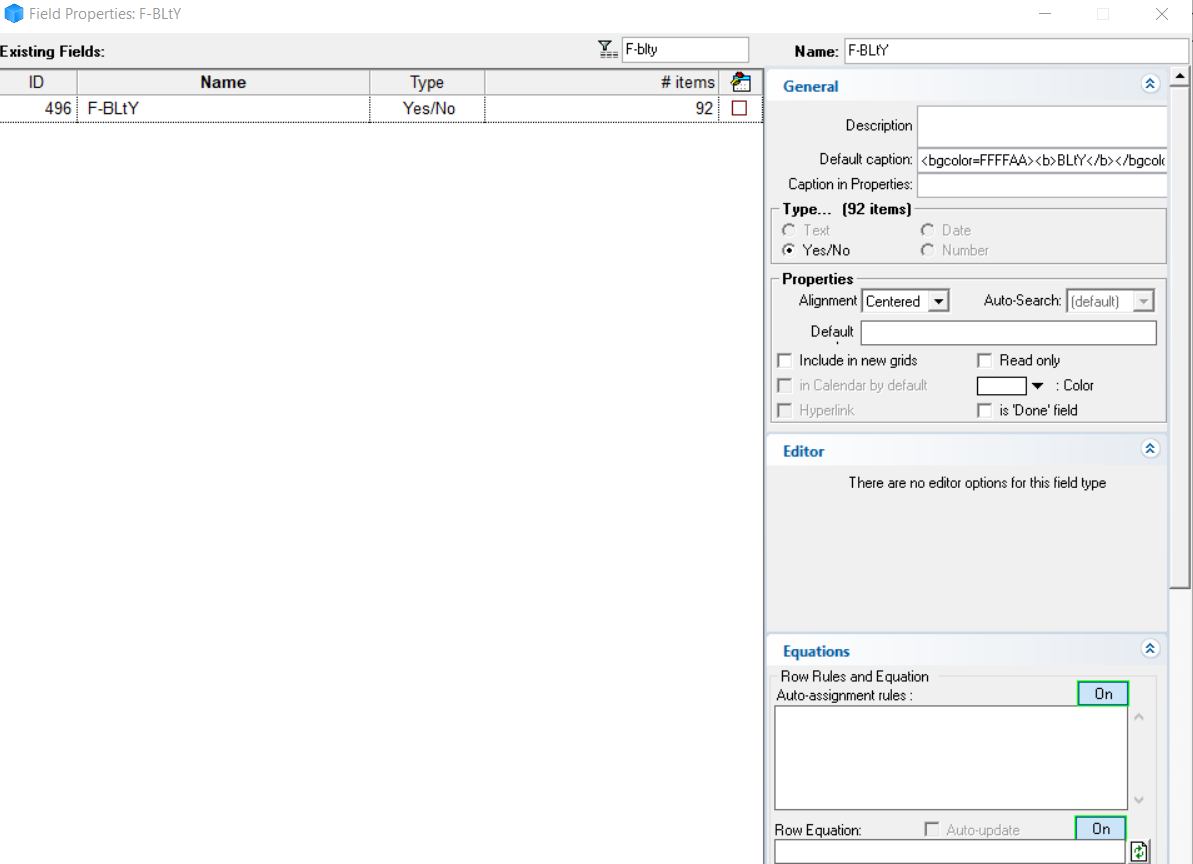The height and width of the screenshot is (864, 1193).
Task: Sort by the Name column header
Action: tap(222, 82)
